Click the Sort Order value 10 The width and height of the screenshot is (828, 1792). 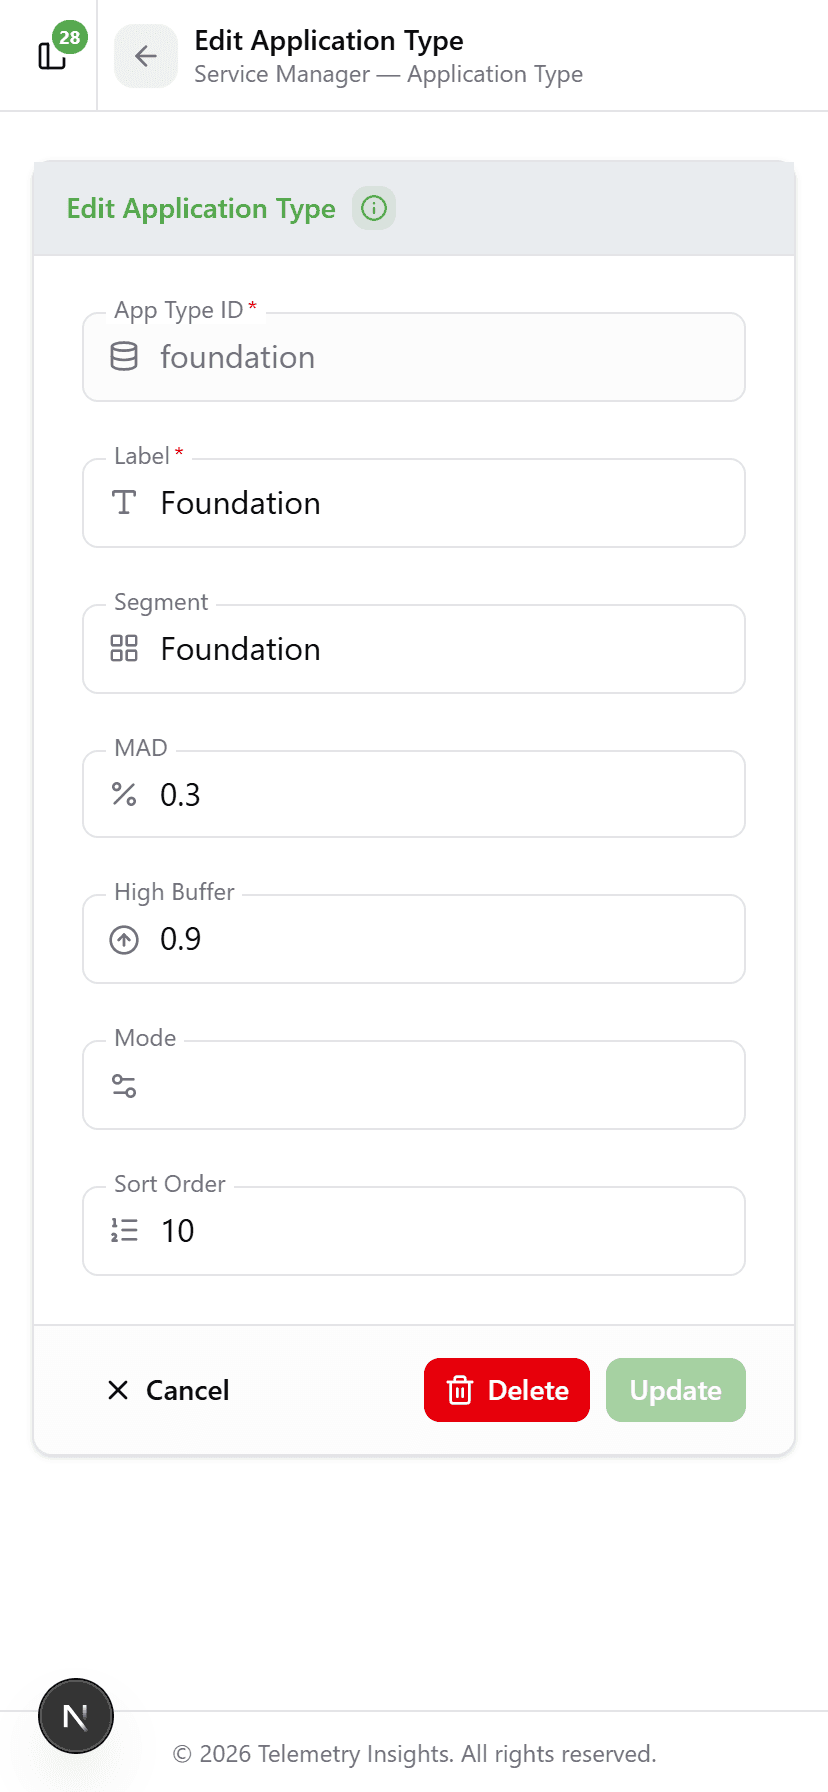tap(178, 1231)
